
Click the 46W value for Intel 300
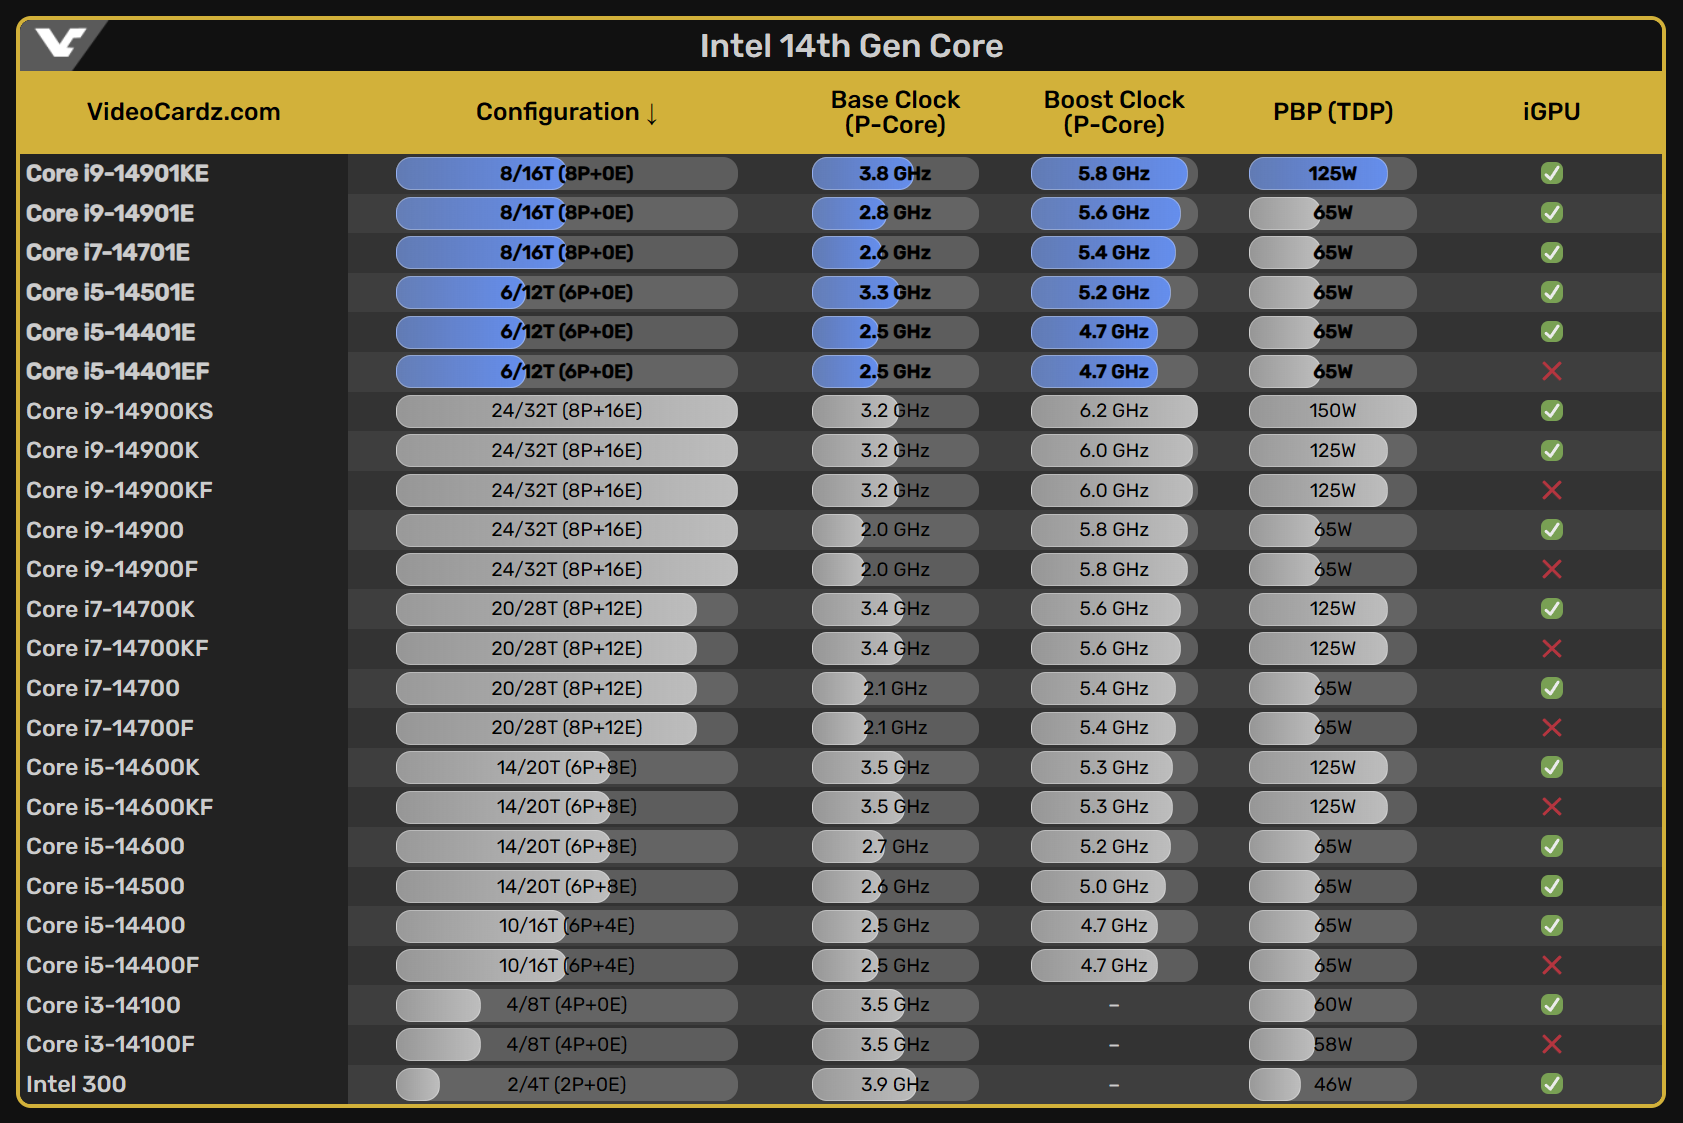click(1333, 1084)
